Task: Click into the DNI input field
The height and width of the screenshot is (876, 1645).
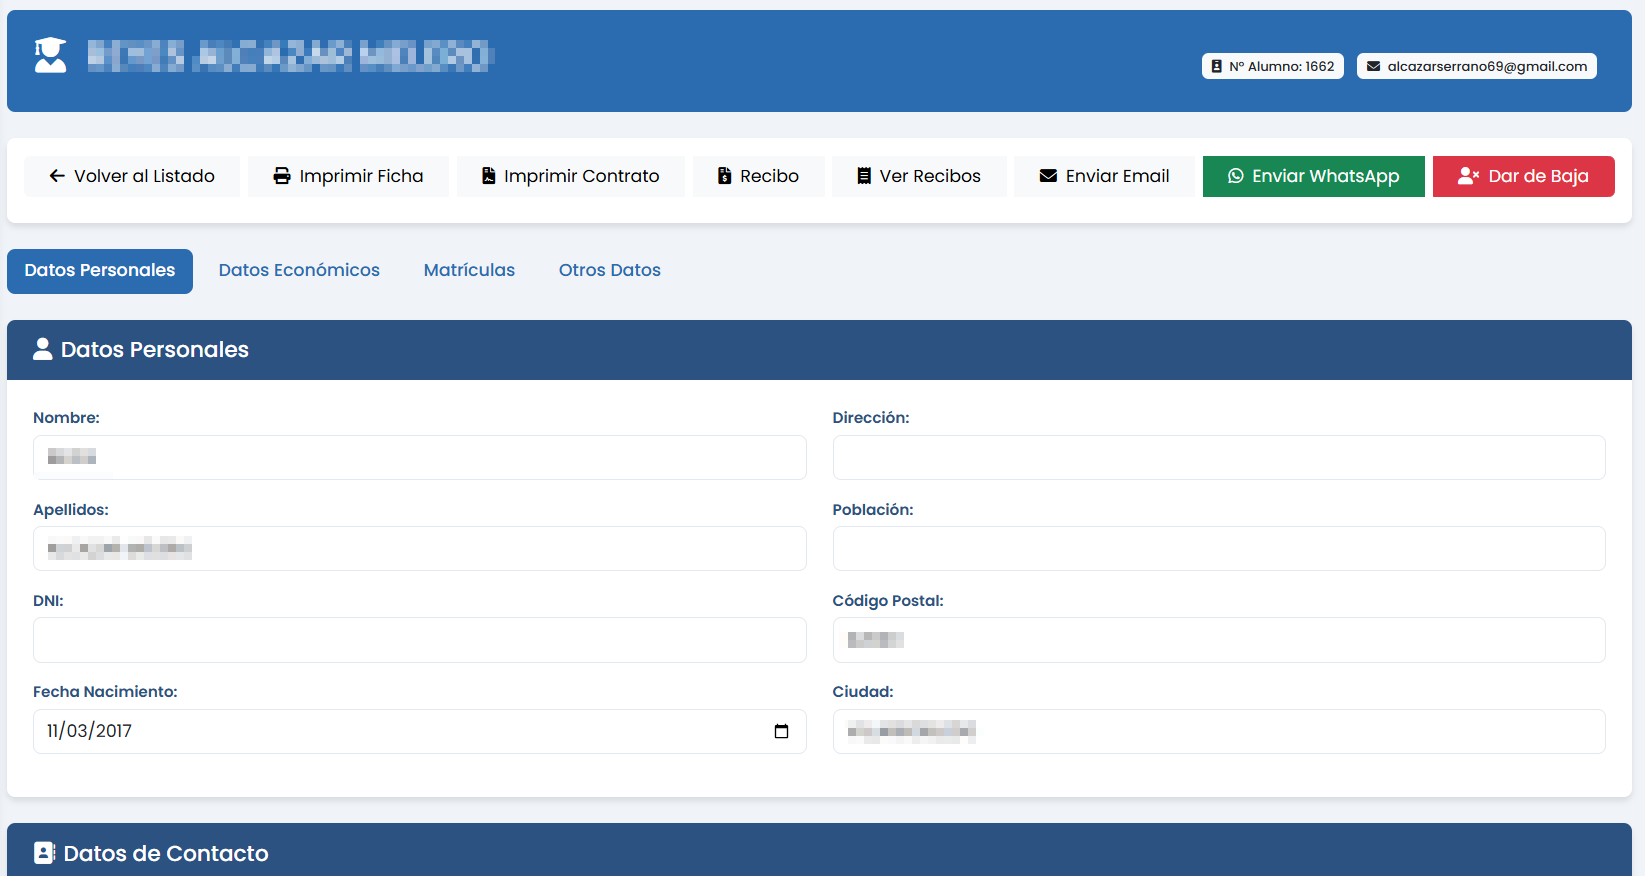Action: pyautogui.click(x=419, y=640)
